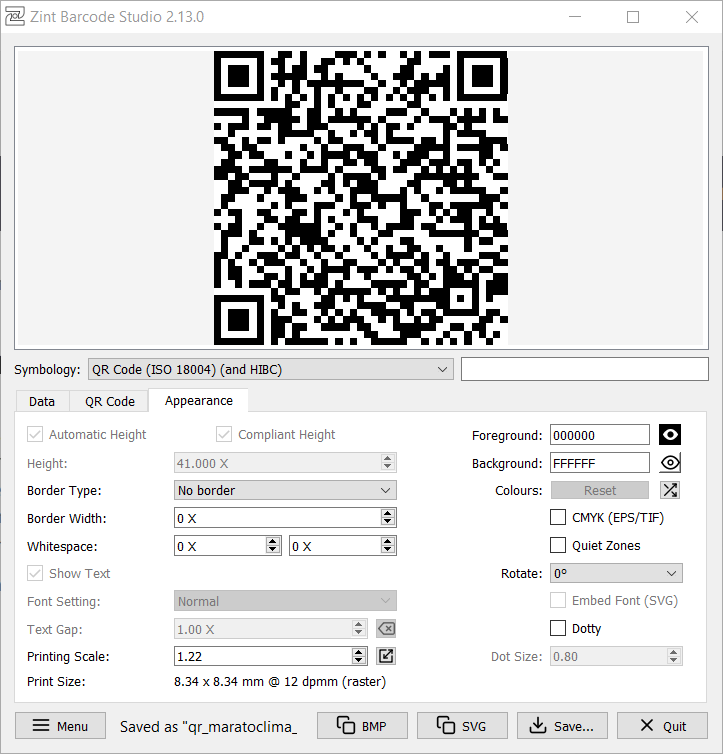
Task: Switch to the Data tab
Action: click(x=42, y=401)
